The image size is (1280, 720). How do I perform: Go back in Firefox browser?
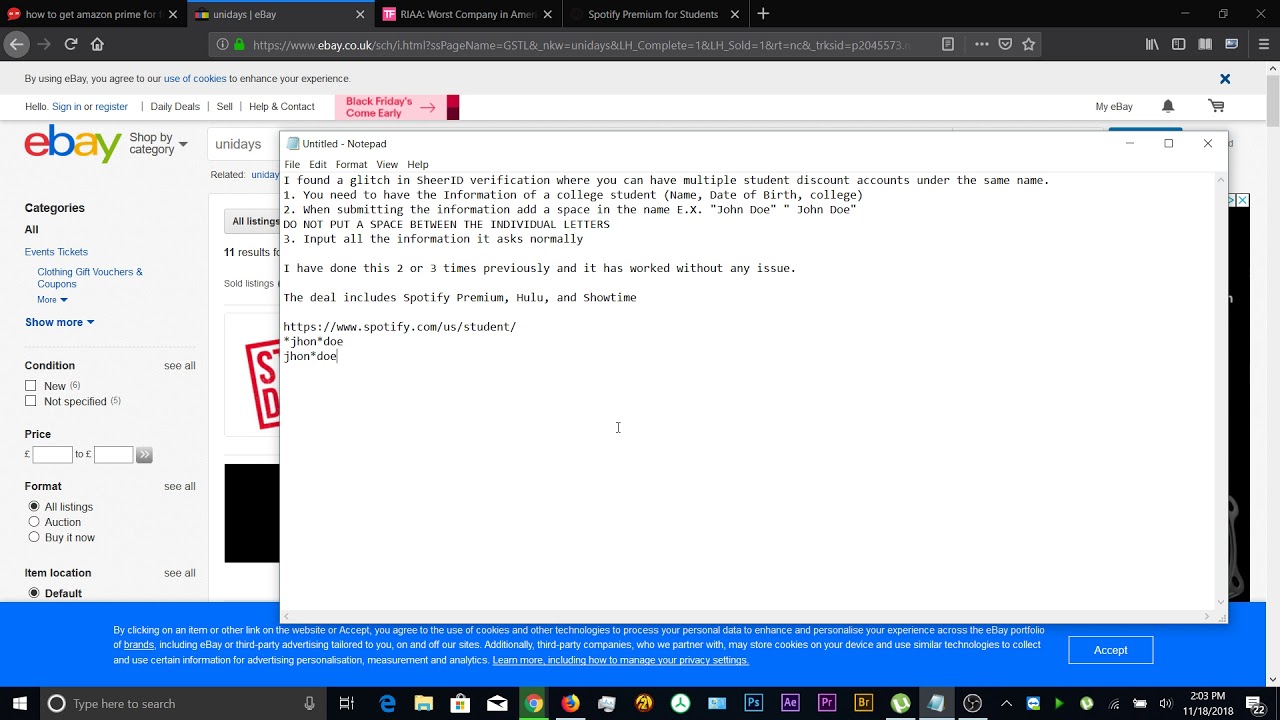click(x=16, y=44)
